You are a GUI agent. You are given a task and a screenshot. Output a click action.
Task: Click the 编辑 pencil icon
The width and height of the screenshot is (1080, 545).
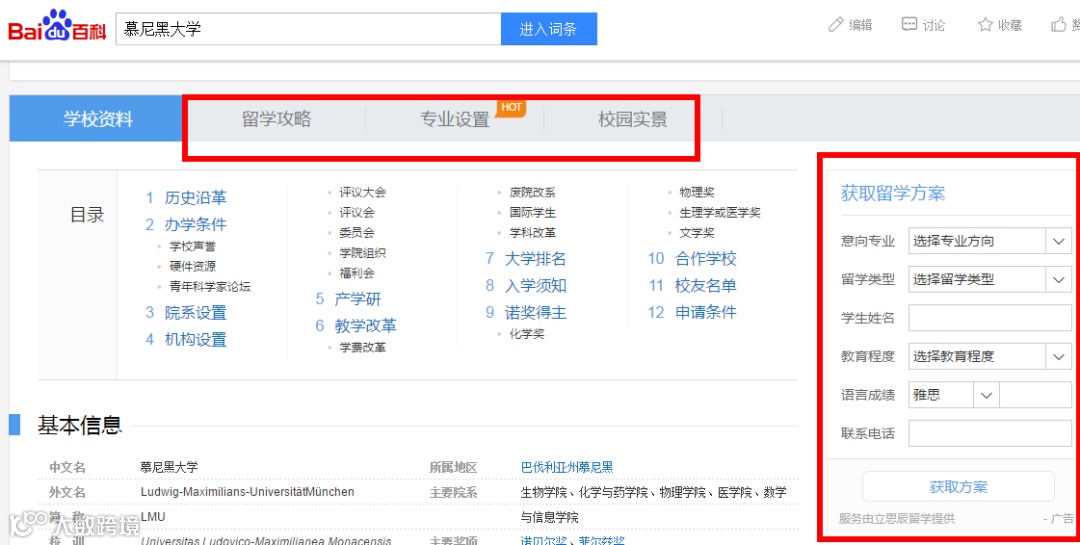(835, 25)
